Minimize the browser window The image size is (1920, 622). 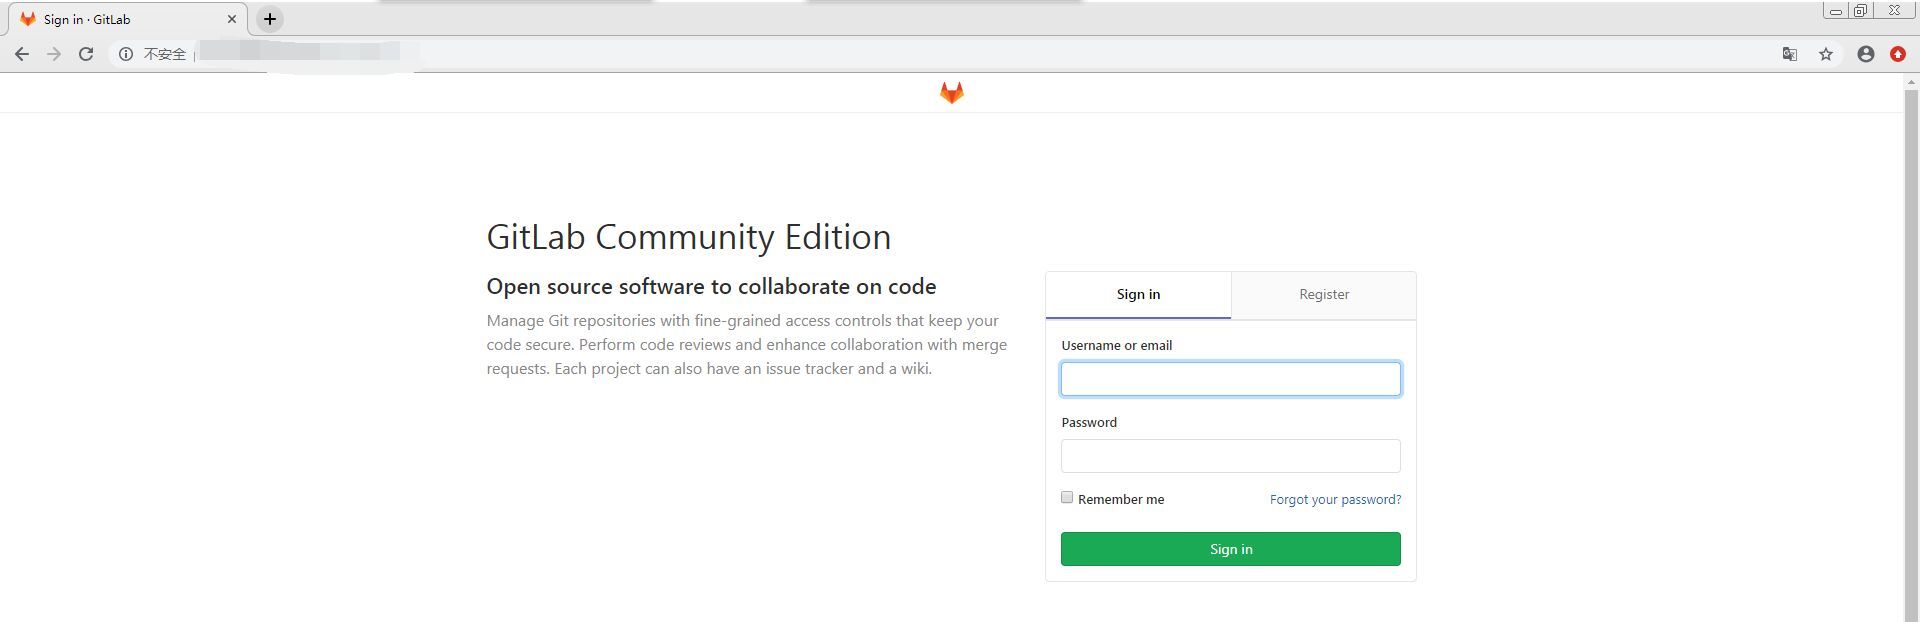point(1835,11)
